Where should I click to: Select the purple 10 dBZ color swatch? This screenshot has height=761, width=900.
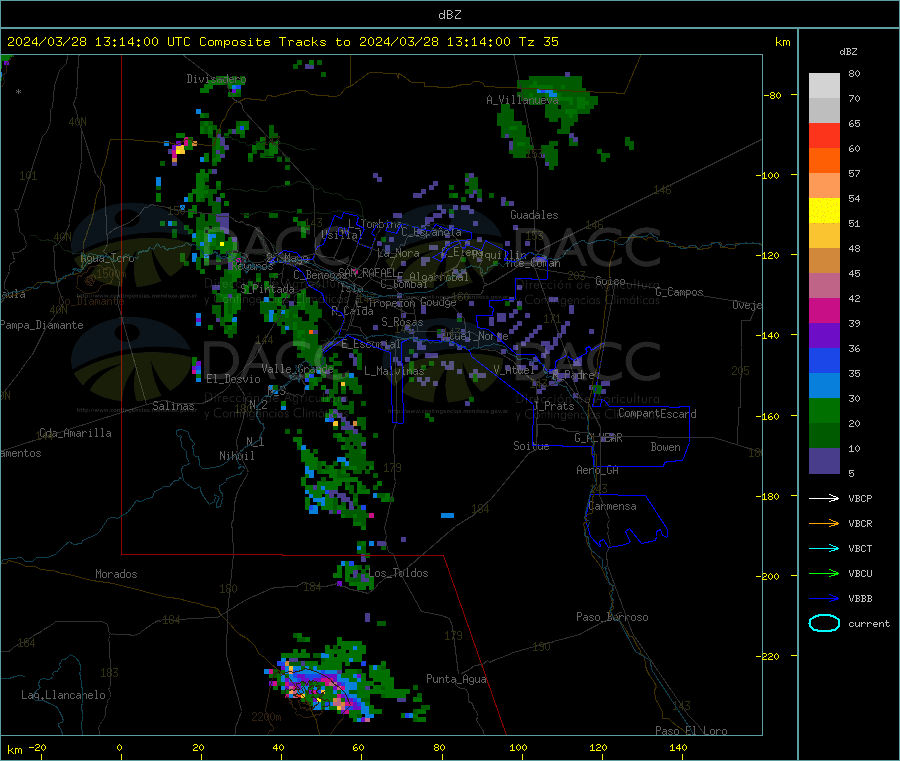point(824,461)
